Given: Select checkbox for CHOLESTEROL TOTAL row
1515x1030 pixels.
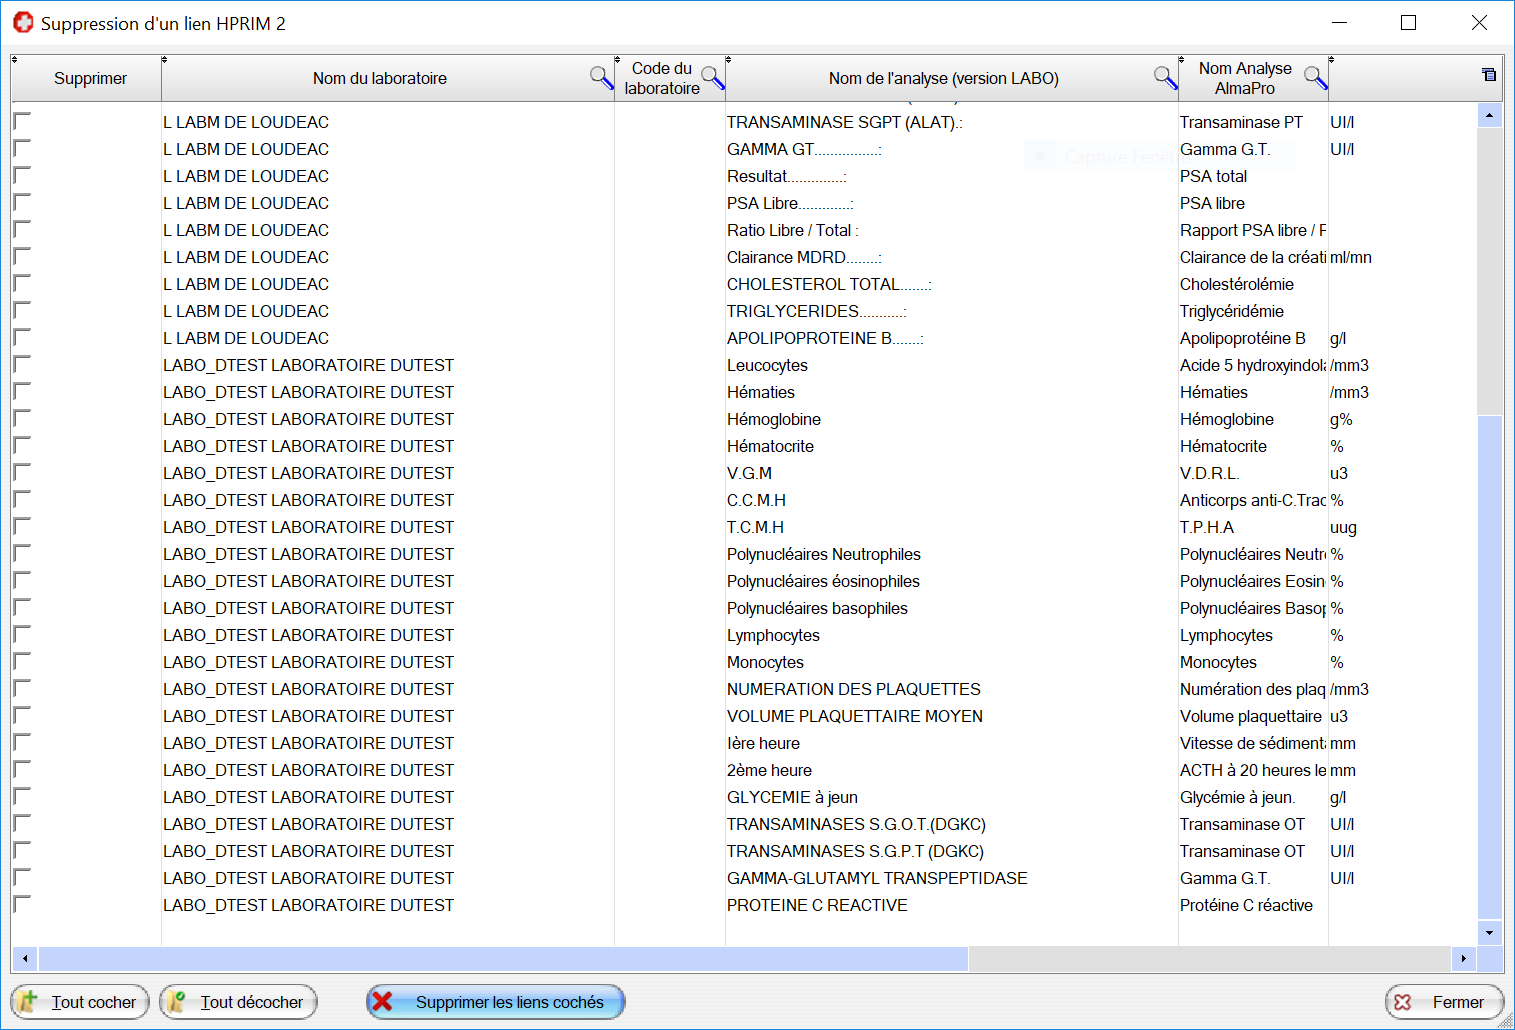Looking at the screenshot, I should click(22, 283).
